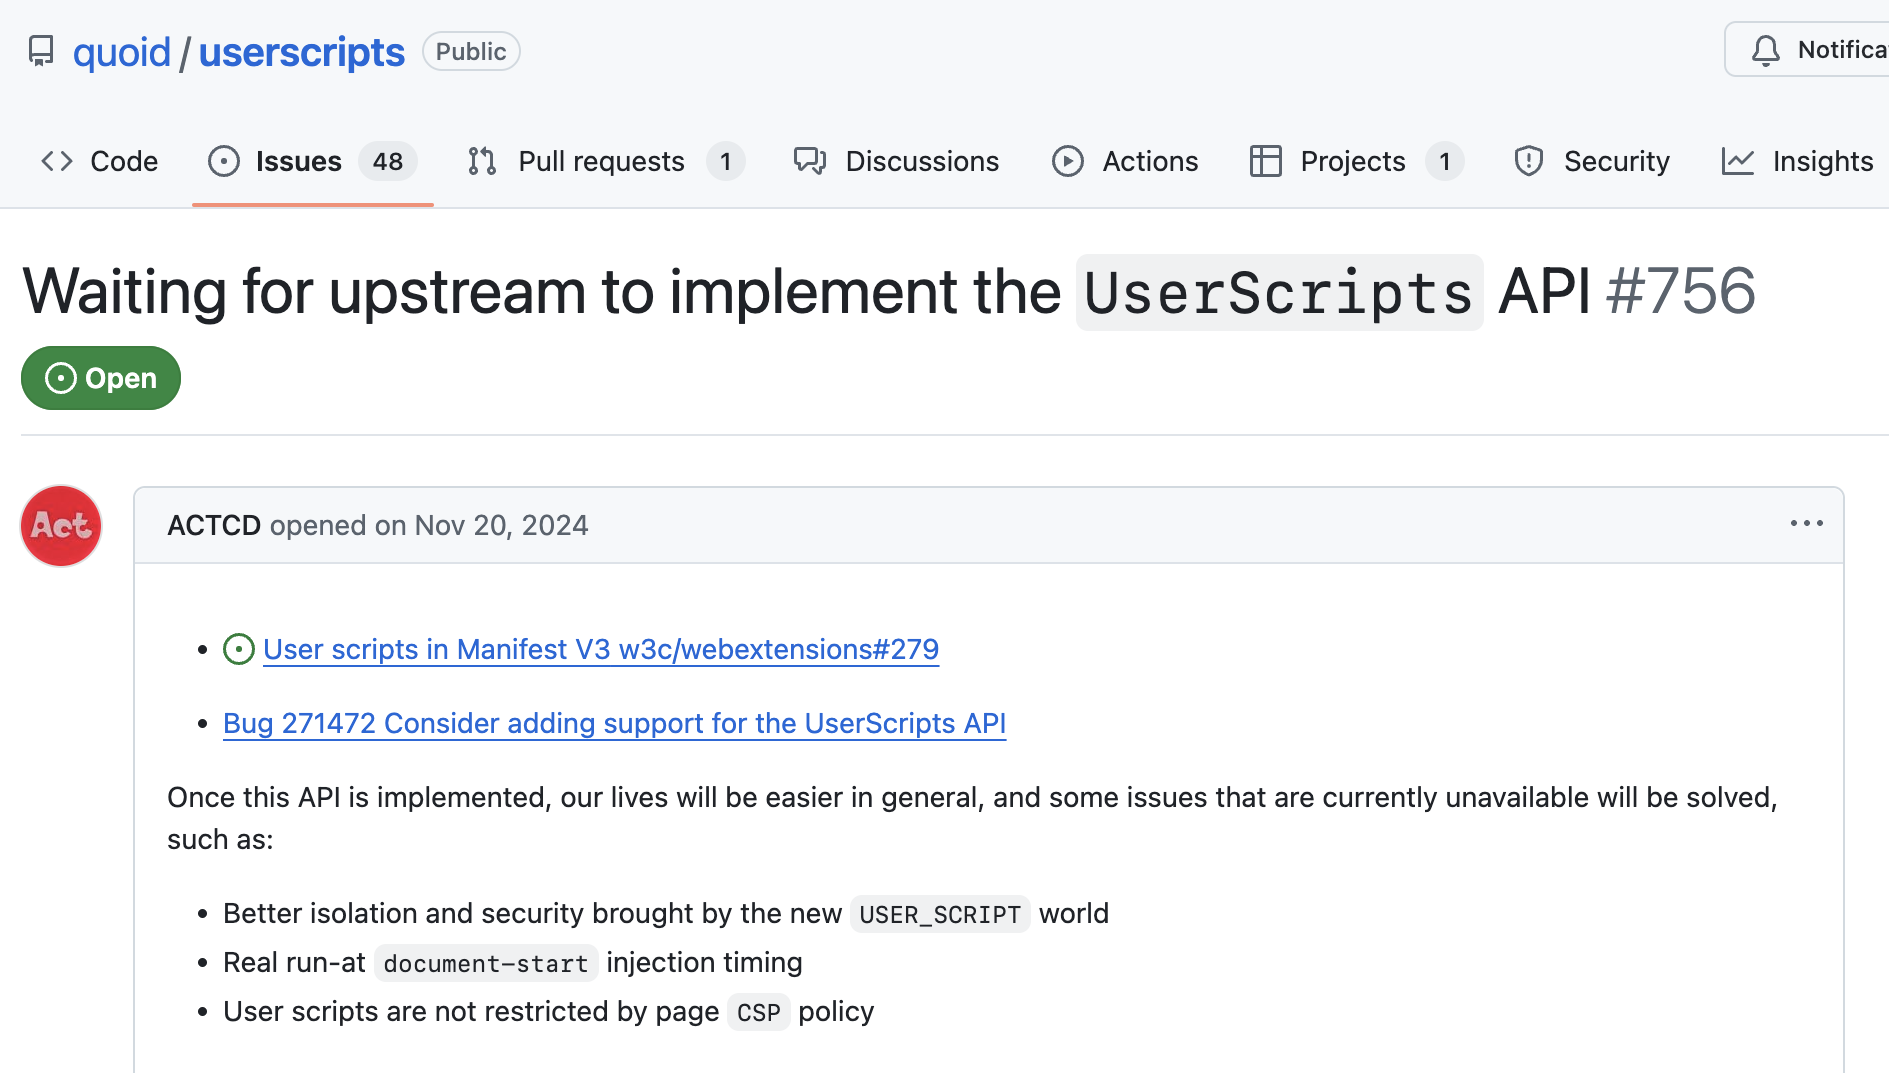Click the Open issue status badge
The width and height of the screenshot is (1889, 1073).
[101, 378]
